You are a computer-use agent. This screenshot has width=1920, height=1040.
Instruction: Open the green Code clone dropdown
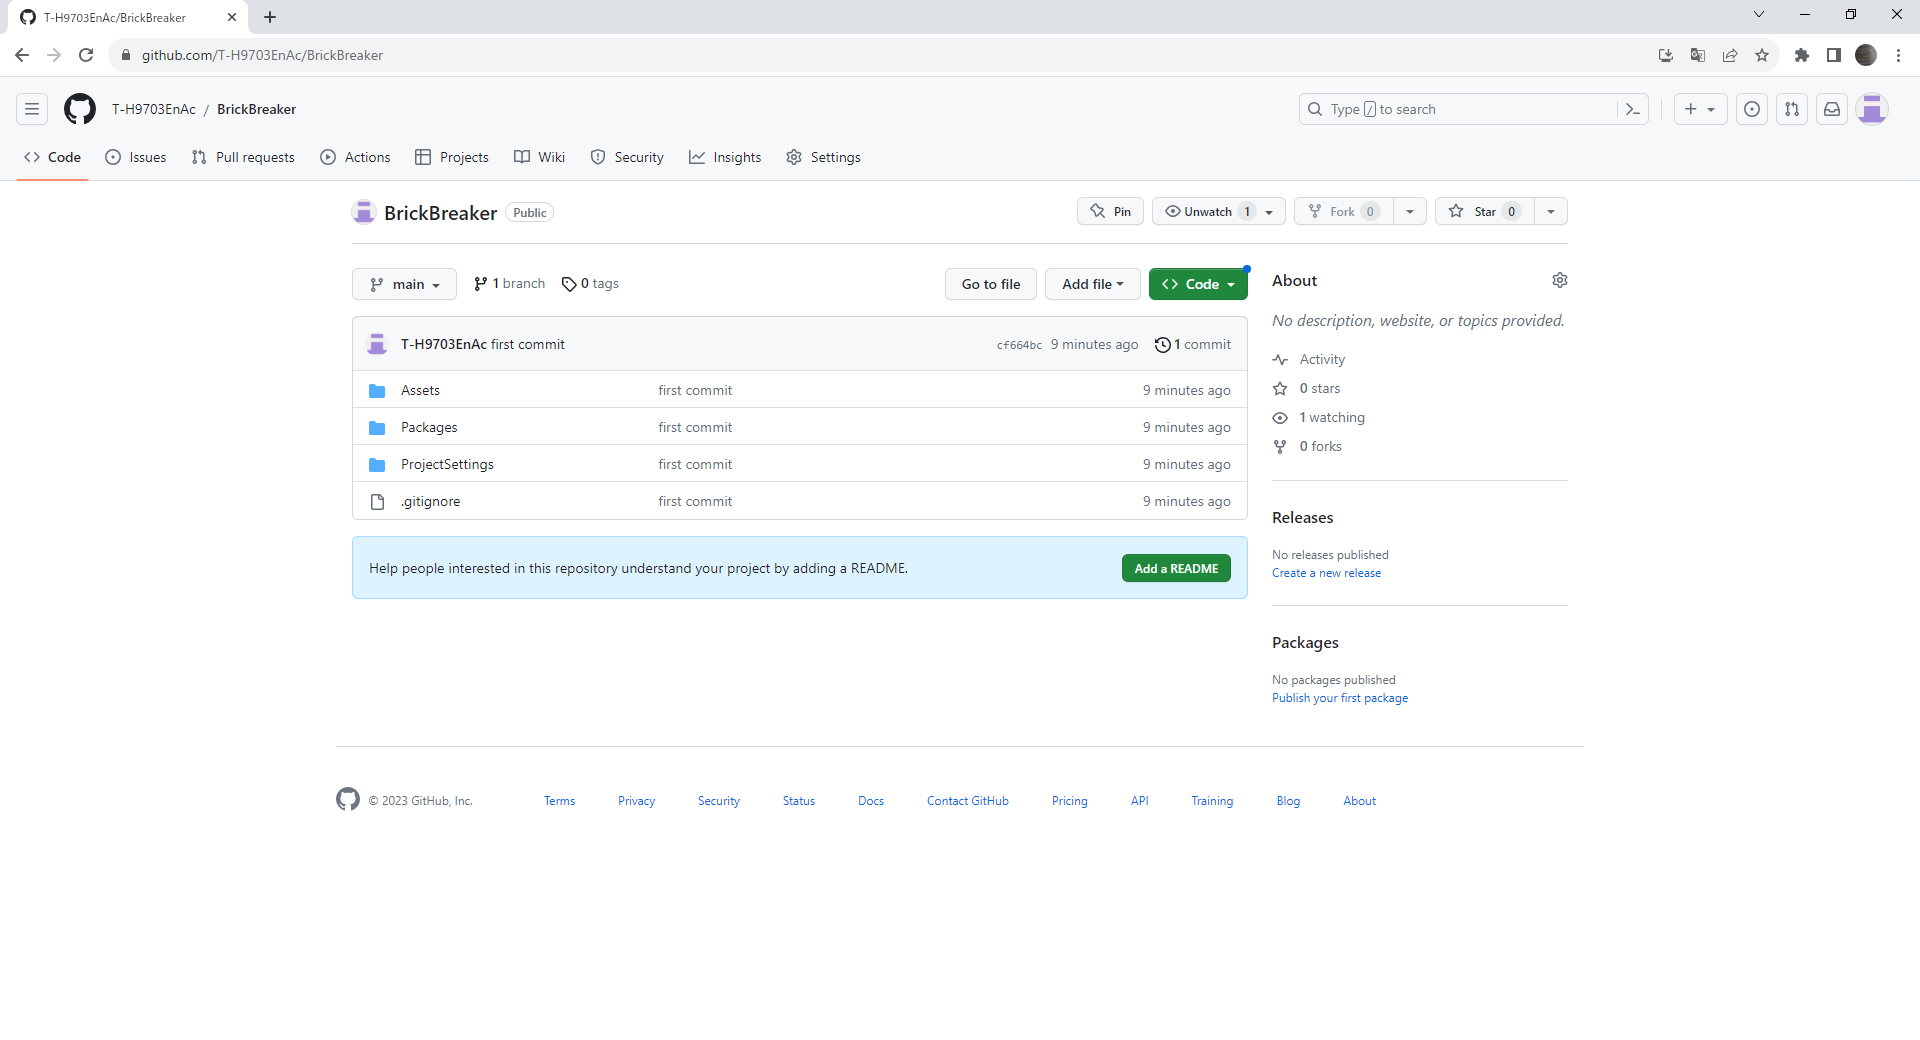1198,284
